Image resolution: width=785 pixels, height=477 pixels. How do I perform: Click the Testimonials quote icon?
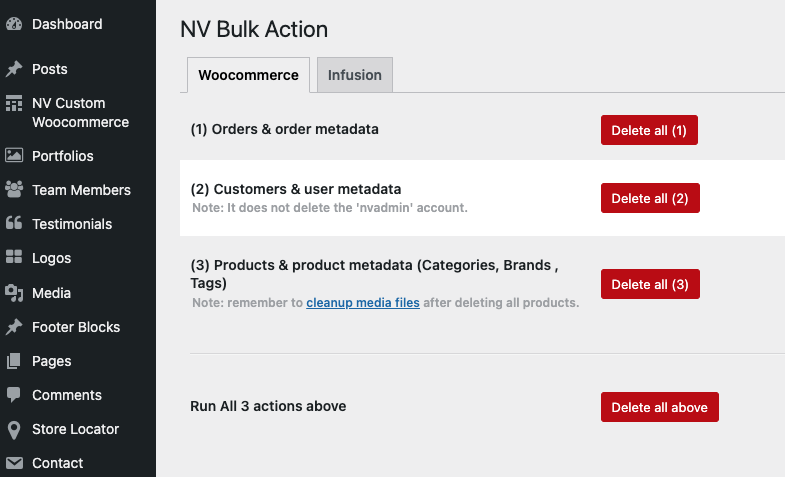pyautogui.click(x=14, y=224)
